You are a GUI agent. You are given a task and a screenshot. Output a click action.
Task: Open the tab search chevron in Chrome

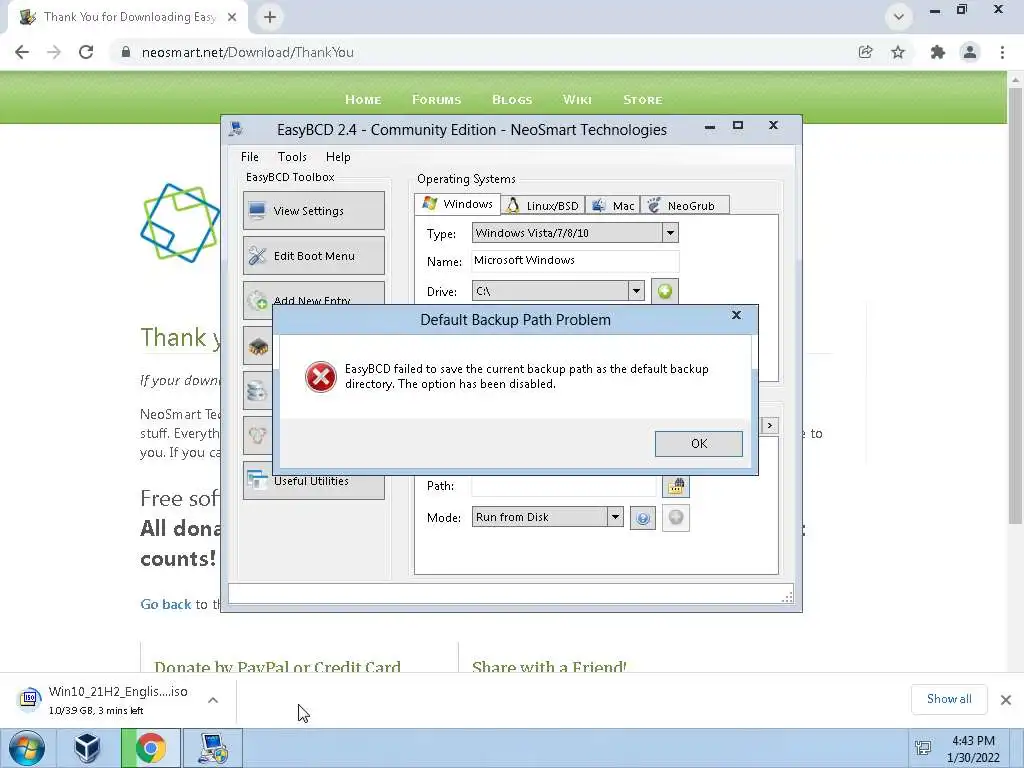899,17
